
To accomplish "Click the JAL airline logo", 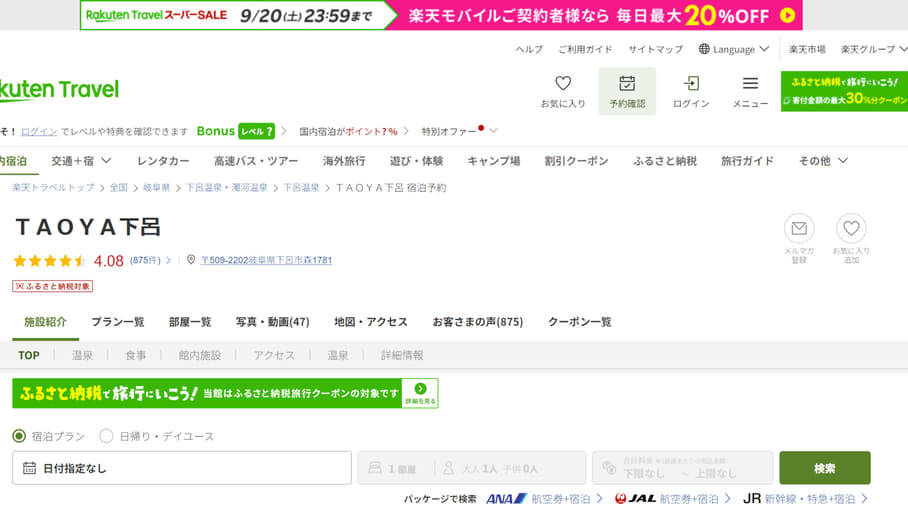I will [635, 498].
